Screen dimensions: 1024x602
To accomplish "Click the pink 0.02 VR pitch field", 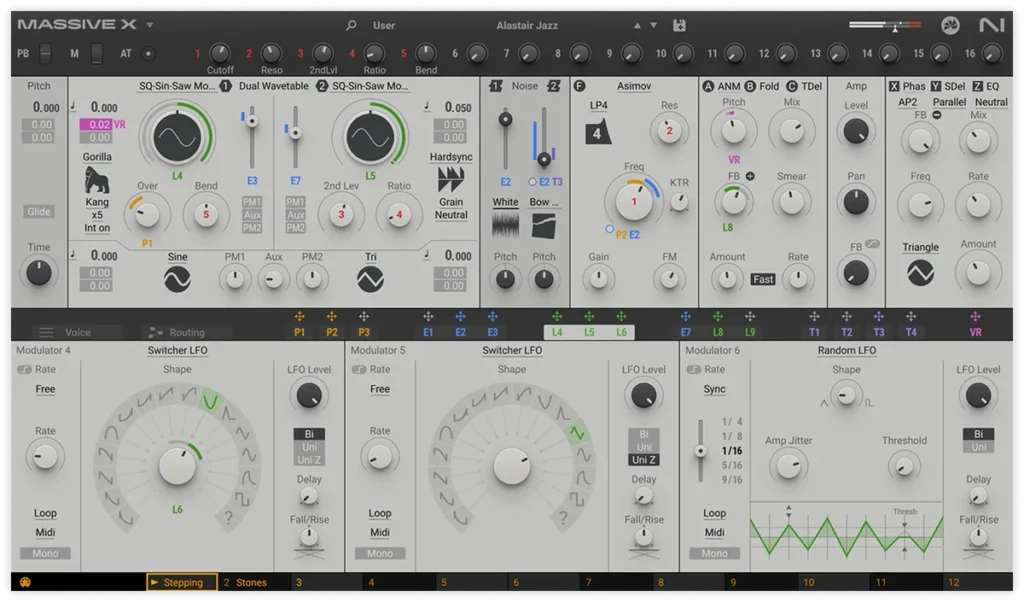I will coord(96,124).
